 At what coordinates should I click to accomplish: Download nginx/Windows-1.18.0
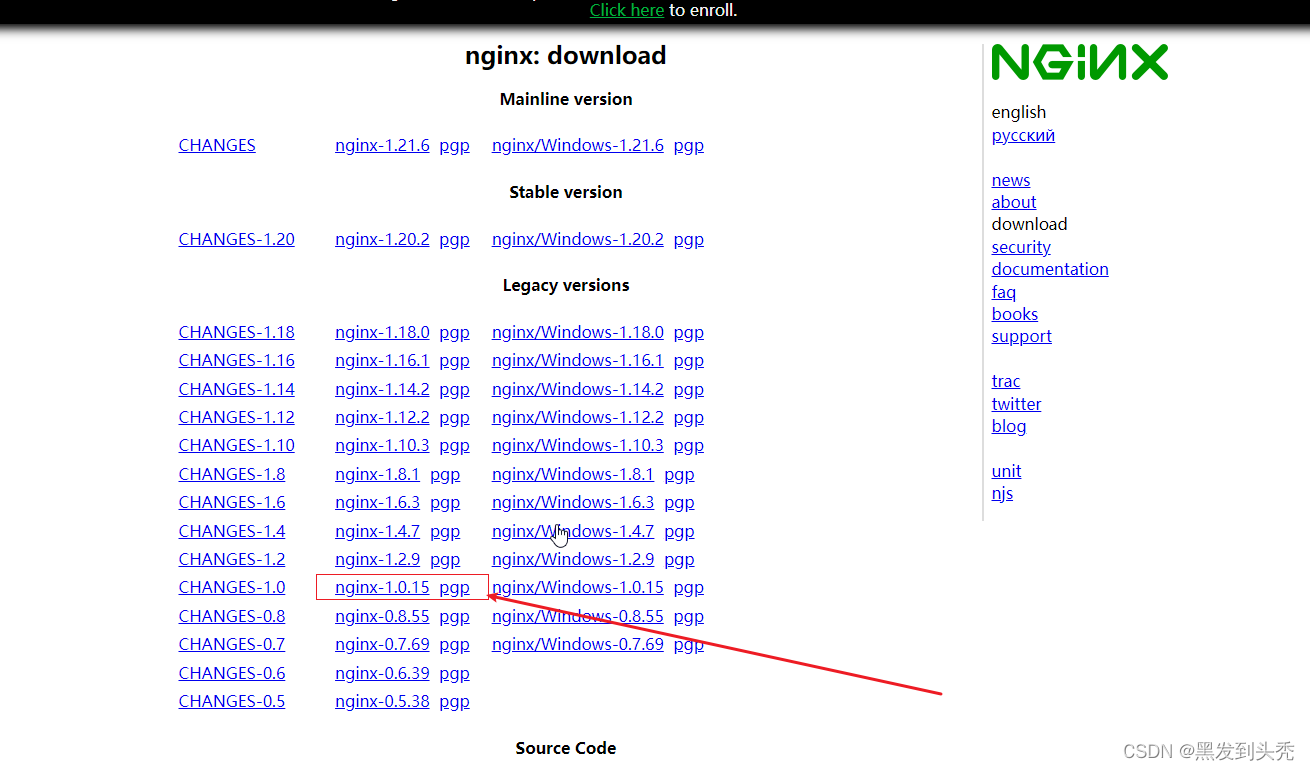[578, 332]
